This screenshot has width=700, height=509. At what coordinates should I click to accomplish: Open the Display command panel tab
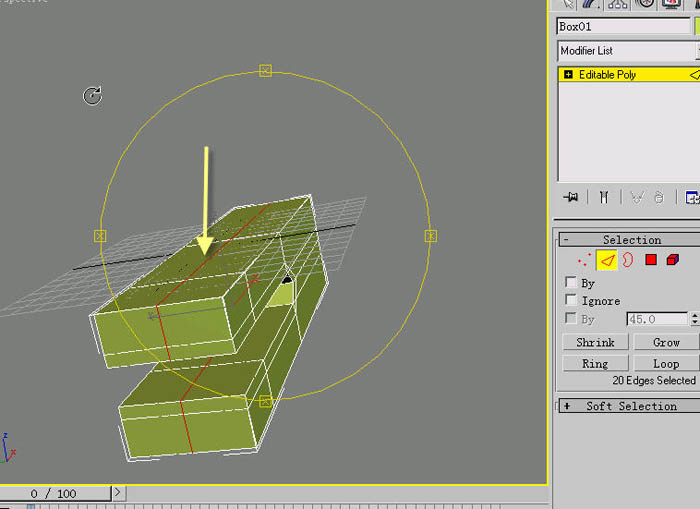point(671,4)
